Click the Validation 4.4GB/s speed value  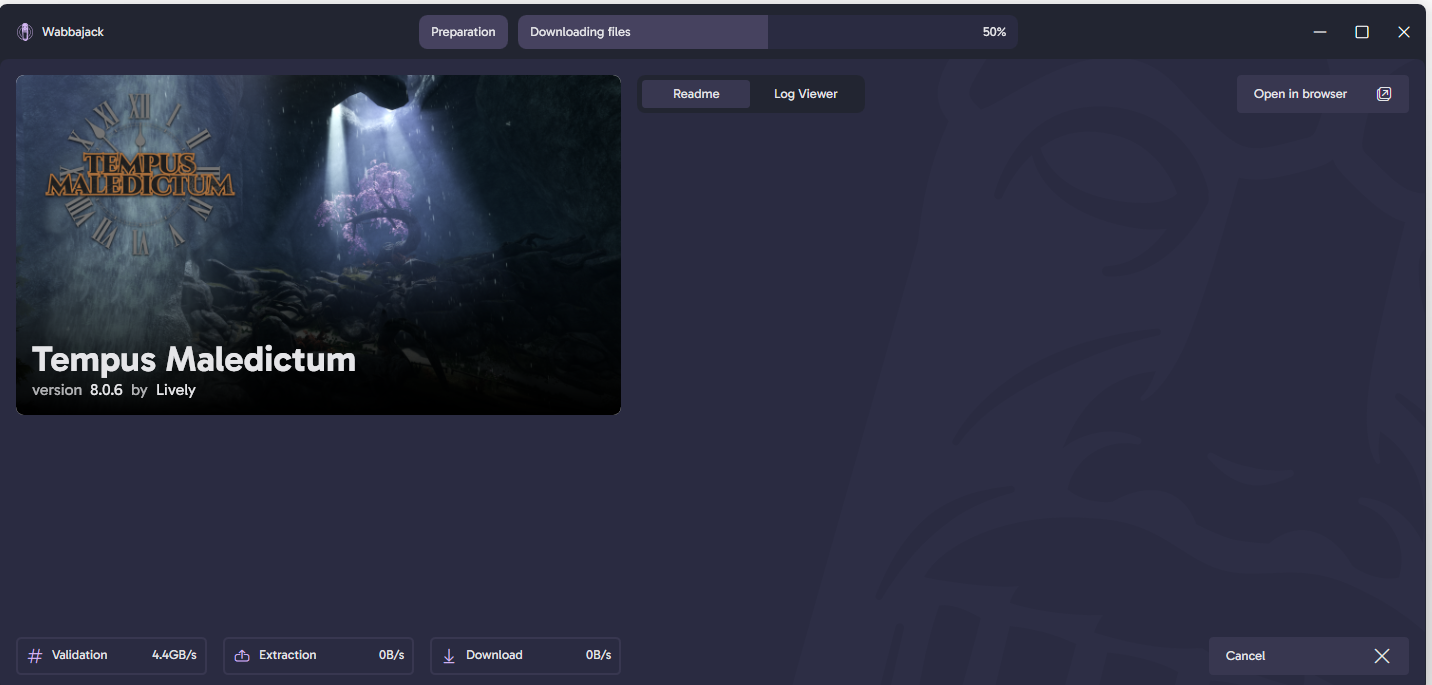[x=174, y=655]
